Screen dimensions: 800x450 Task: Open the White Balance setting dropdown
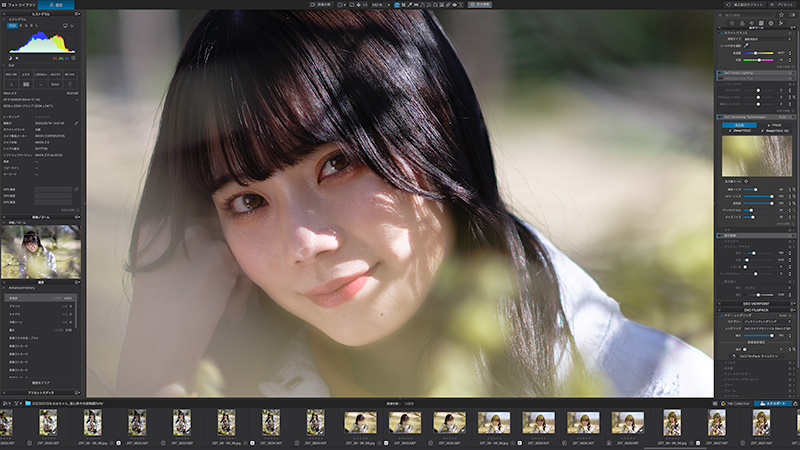(767, 39)
